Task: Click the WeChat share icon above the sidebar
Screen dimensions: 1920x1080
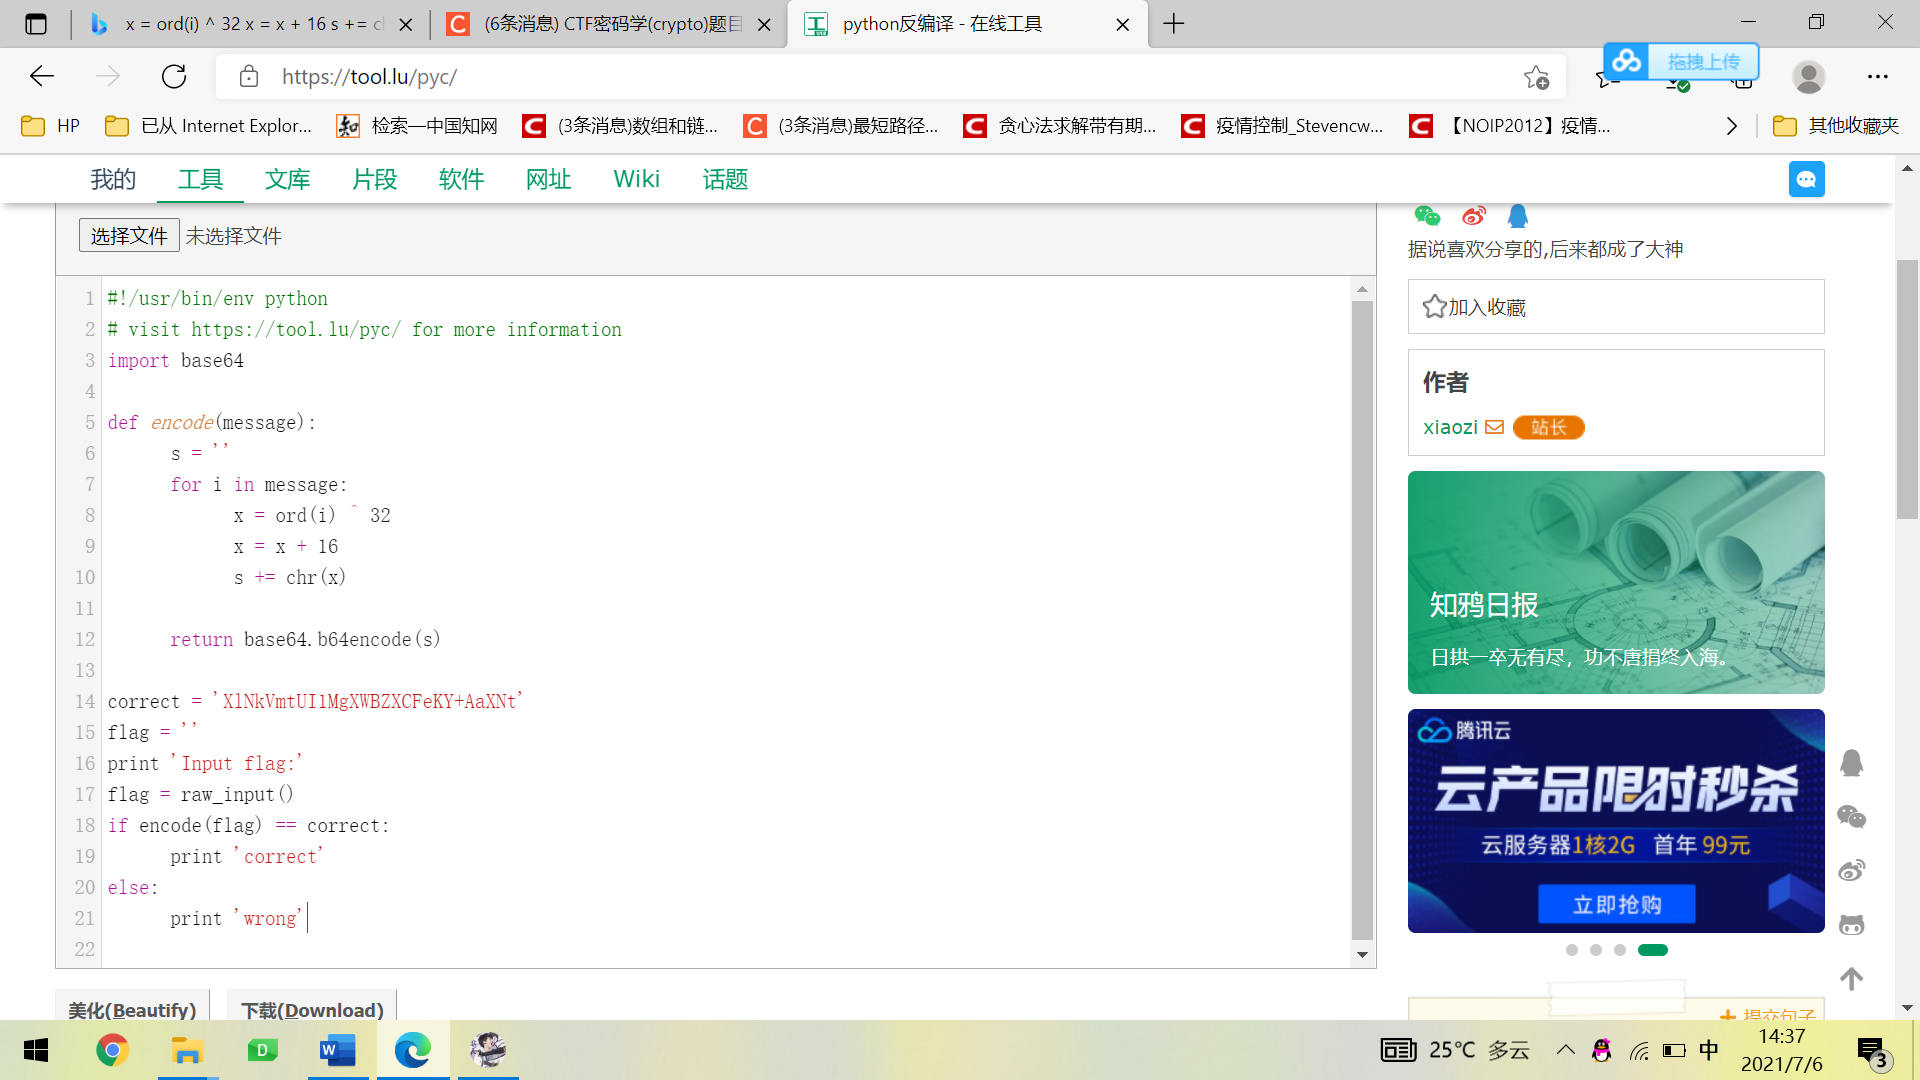Action: tap(1427, 216)
